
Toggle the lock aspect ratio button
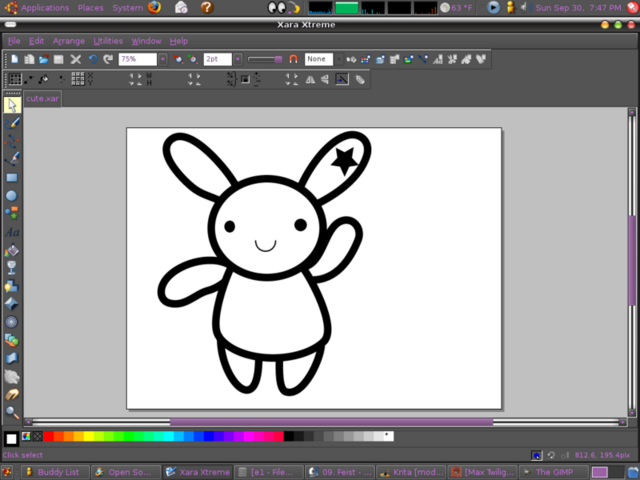click(x=245, y=79)
